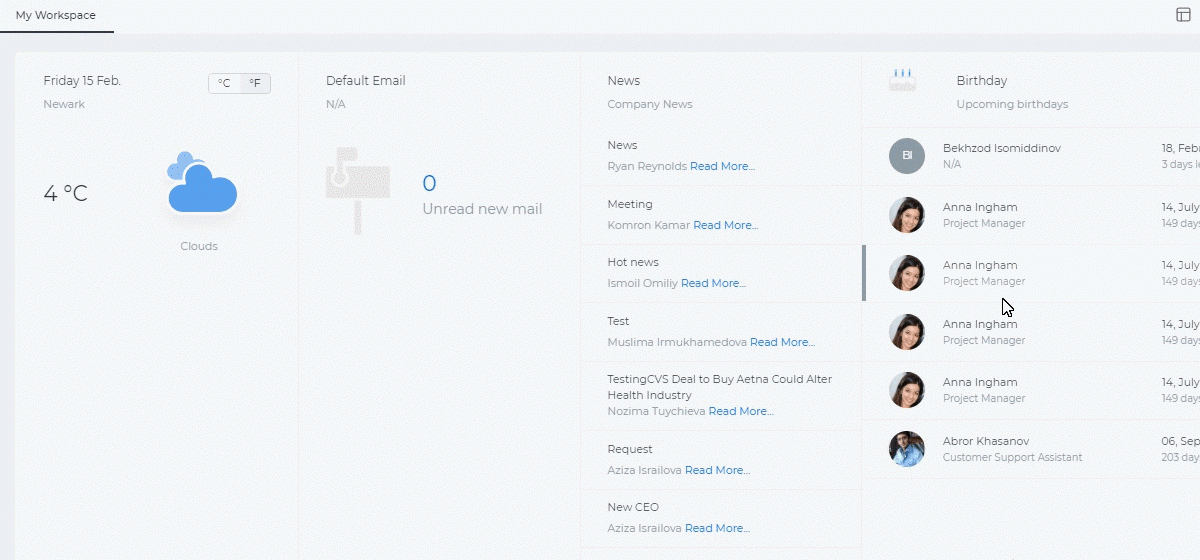Viewport: 1200px width, 560px height.
Task: Click the name Bekhzod Isomiddinov
Action: (x=1002, y=148)
